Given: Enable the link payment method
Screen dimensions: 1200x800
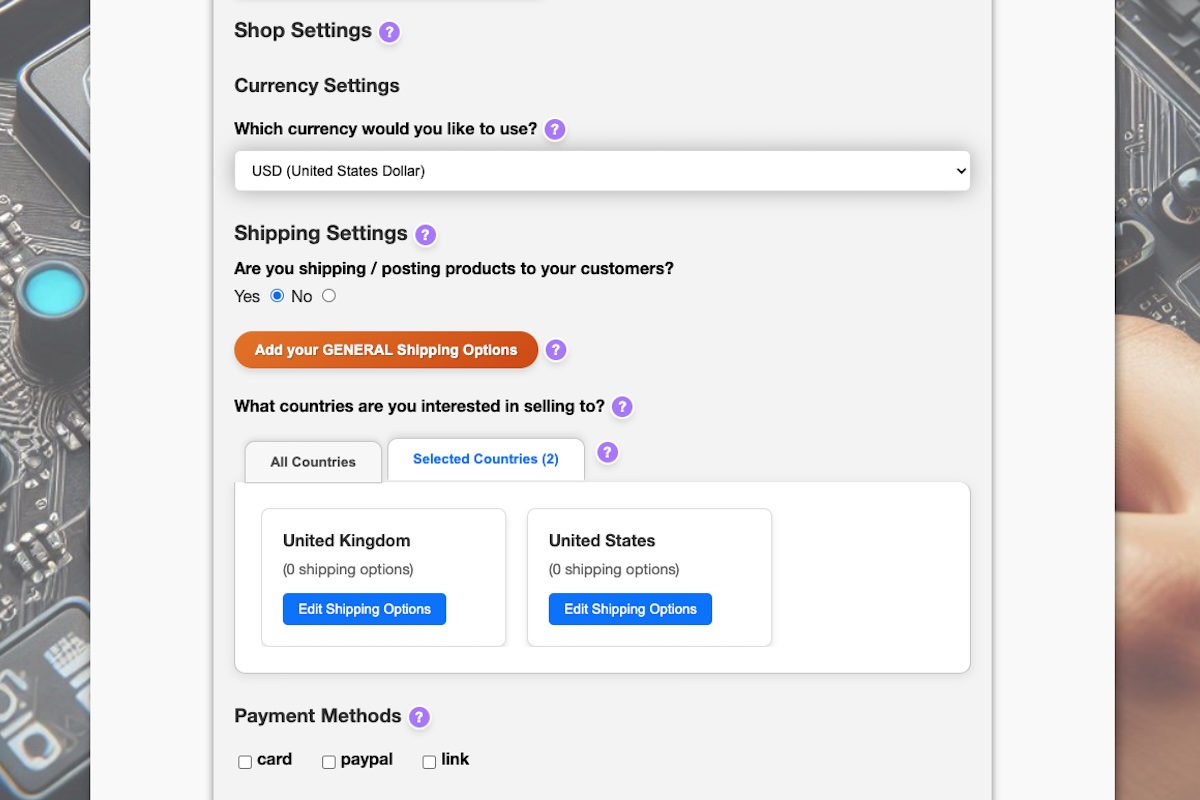Looking at the screenshot, I should coord(428,761).
